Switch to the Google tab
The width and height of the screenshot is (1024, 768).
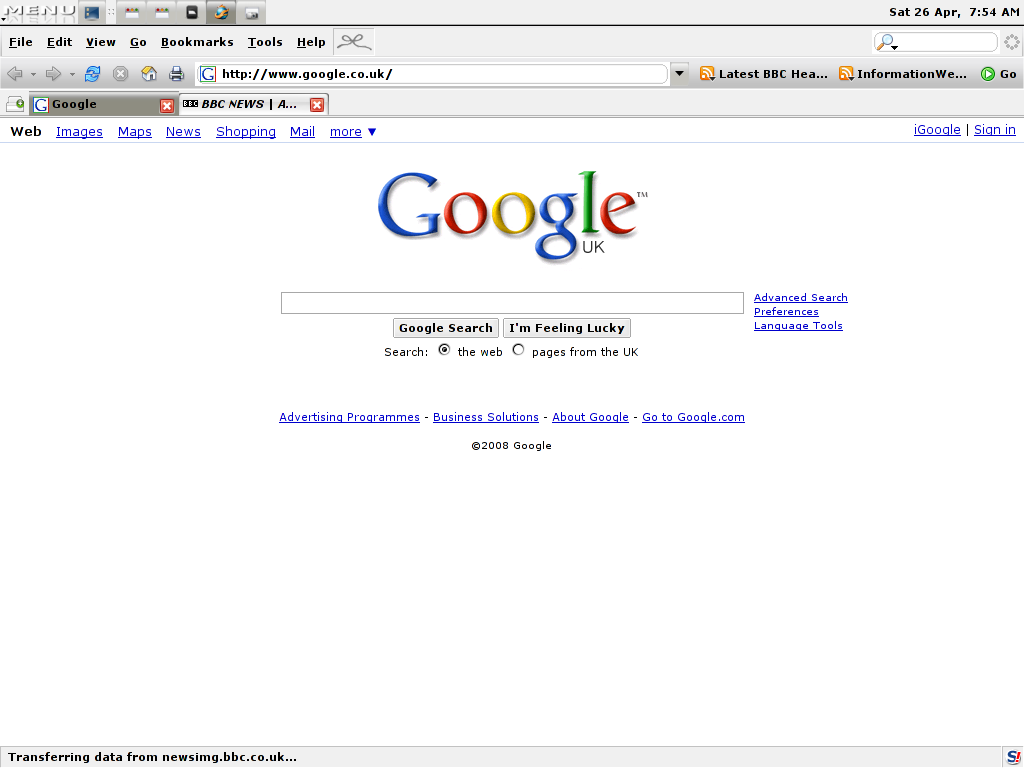click(104, 104)
